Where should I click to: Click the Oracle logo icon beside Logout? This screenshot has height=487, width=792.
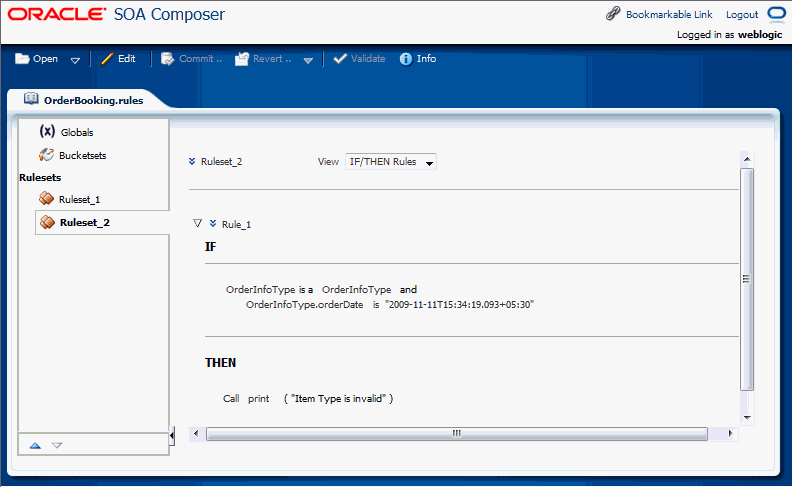[776, 14]
